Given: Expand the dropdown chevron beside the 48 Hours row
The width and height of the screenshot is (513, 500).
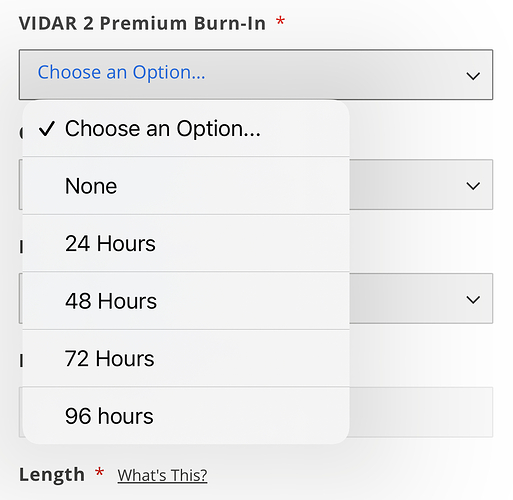Looking at the screenshot, I should tap(473, 299).
